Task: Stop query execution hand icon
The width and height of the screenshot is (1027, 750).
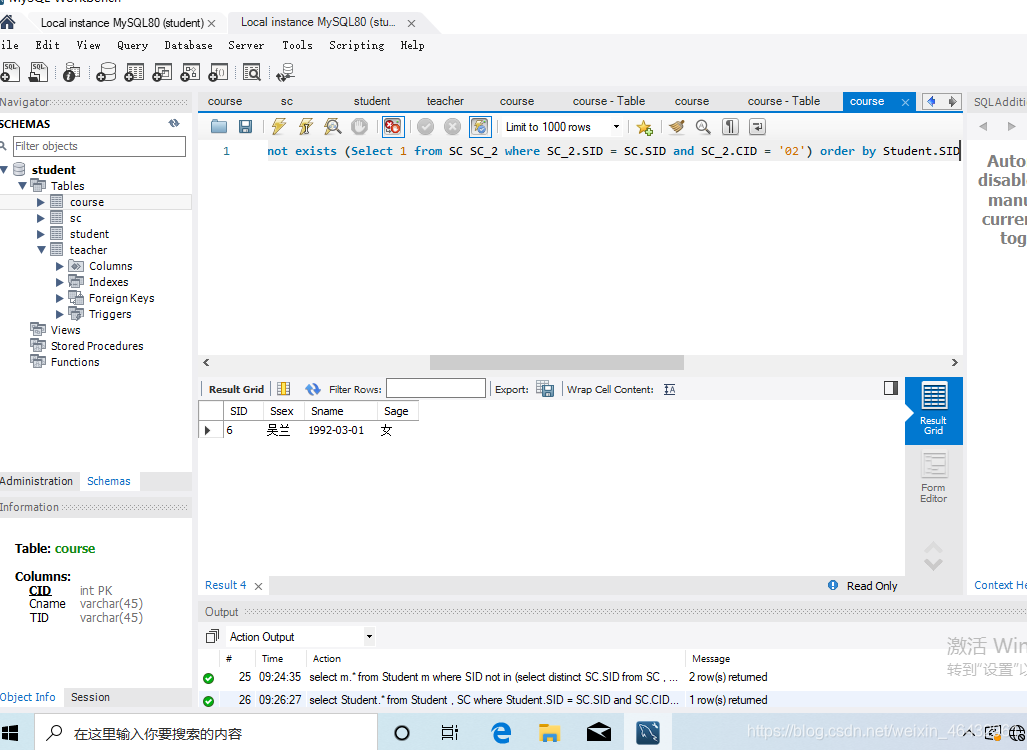Action: pyautogui.click(x=359, y=126)
